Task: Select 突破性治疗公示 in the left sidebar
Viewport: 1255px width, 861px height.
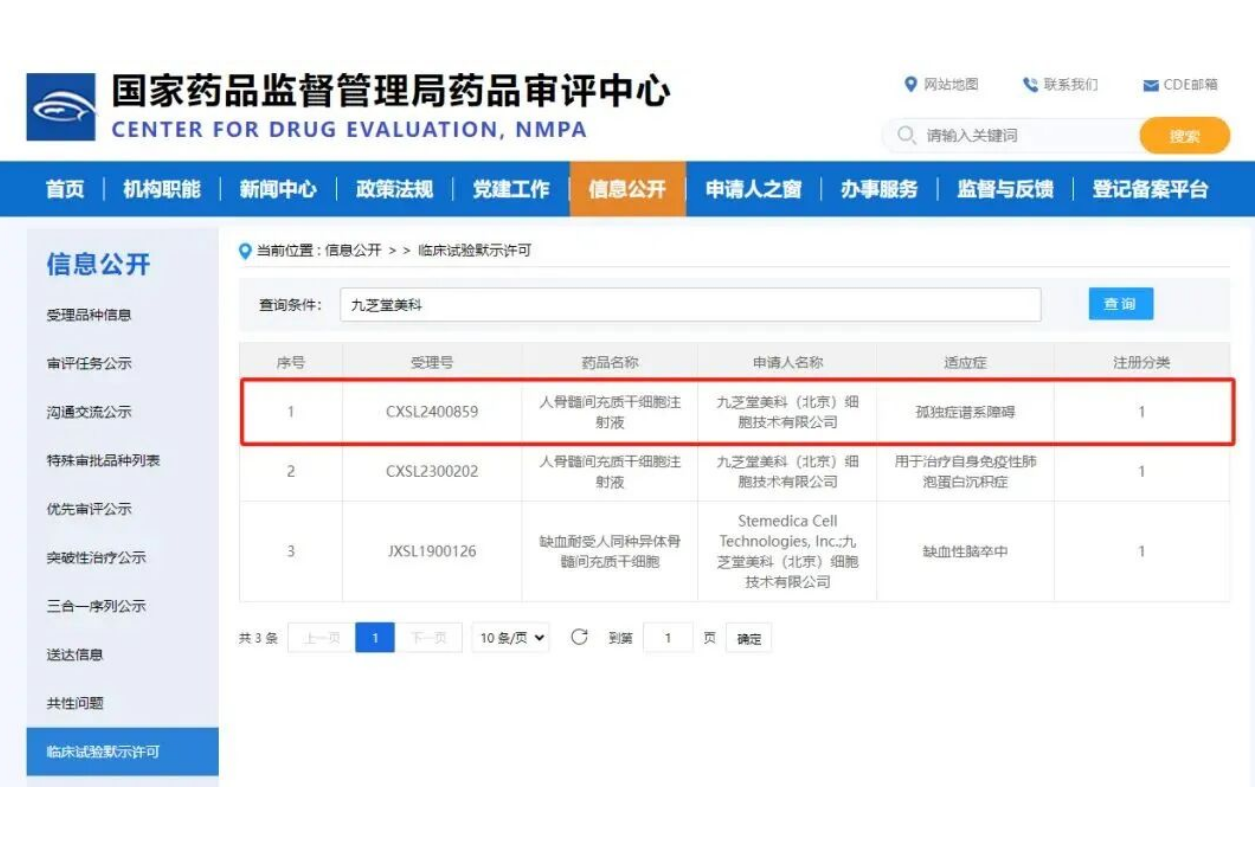Action: [x=96, y=558]
